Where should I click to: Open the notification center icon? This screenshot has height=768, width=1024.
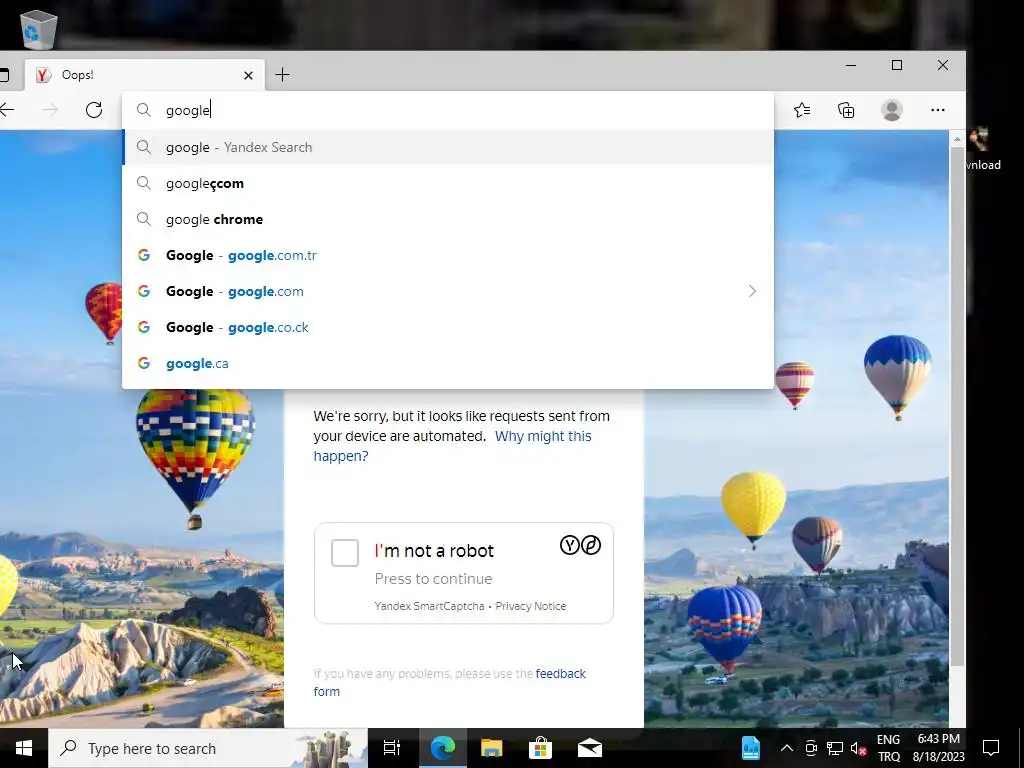pyautogui.click(x=991, y=748)
